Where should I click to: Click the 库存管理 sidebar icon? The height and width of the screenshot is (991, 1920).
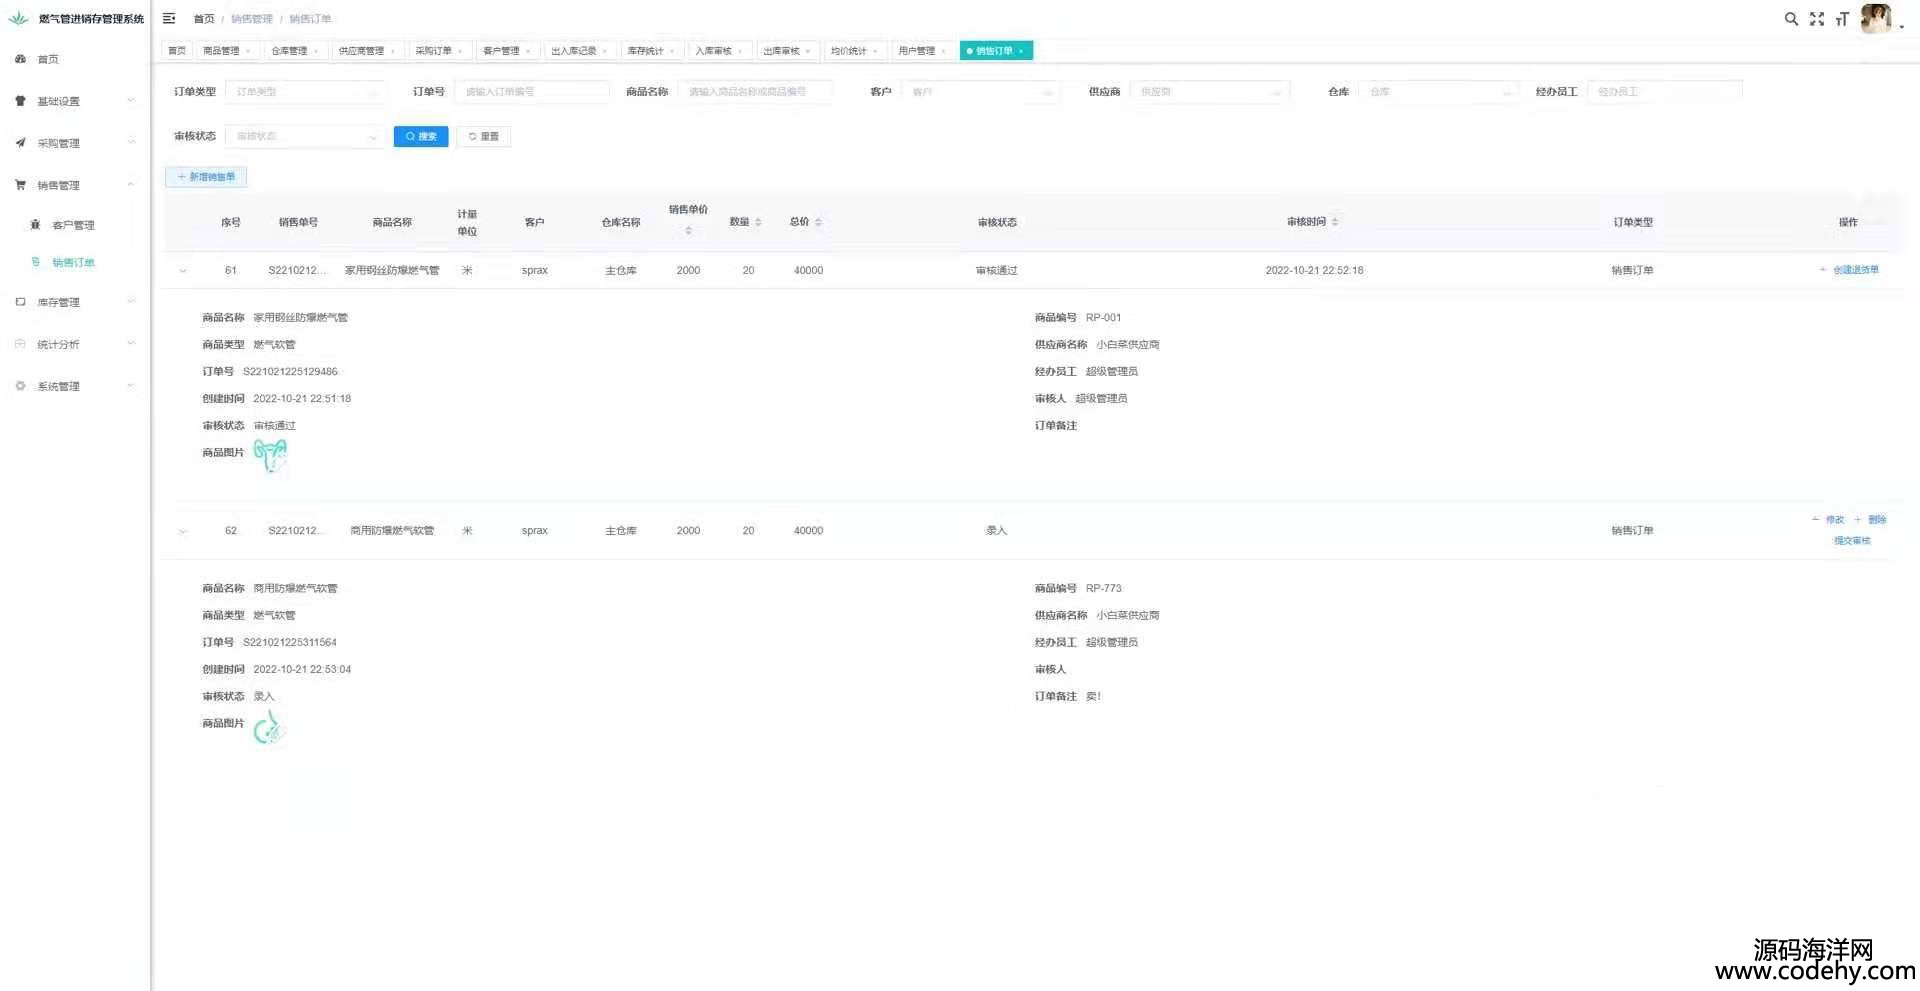tap(20, 302)
